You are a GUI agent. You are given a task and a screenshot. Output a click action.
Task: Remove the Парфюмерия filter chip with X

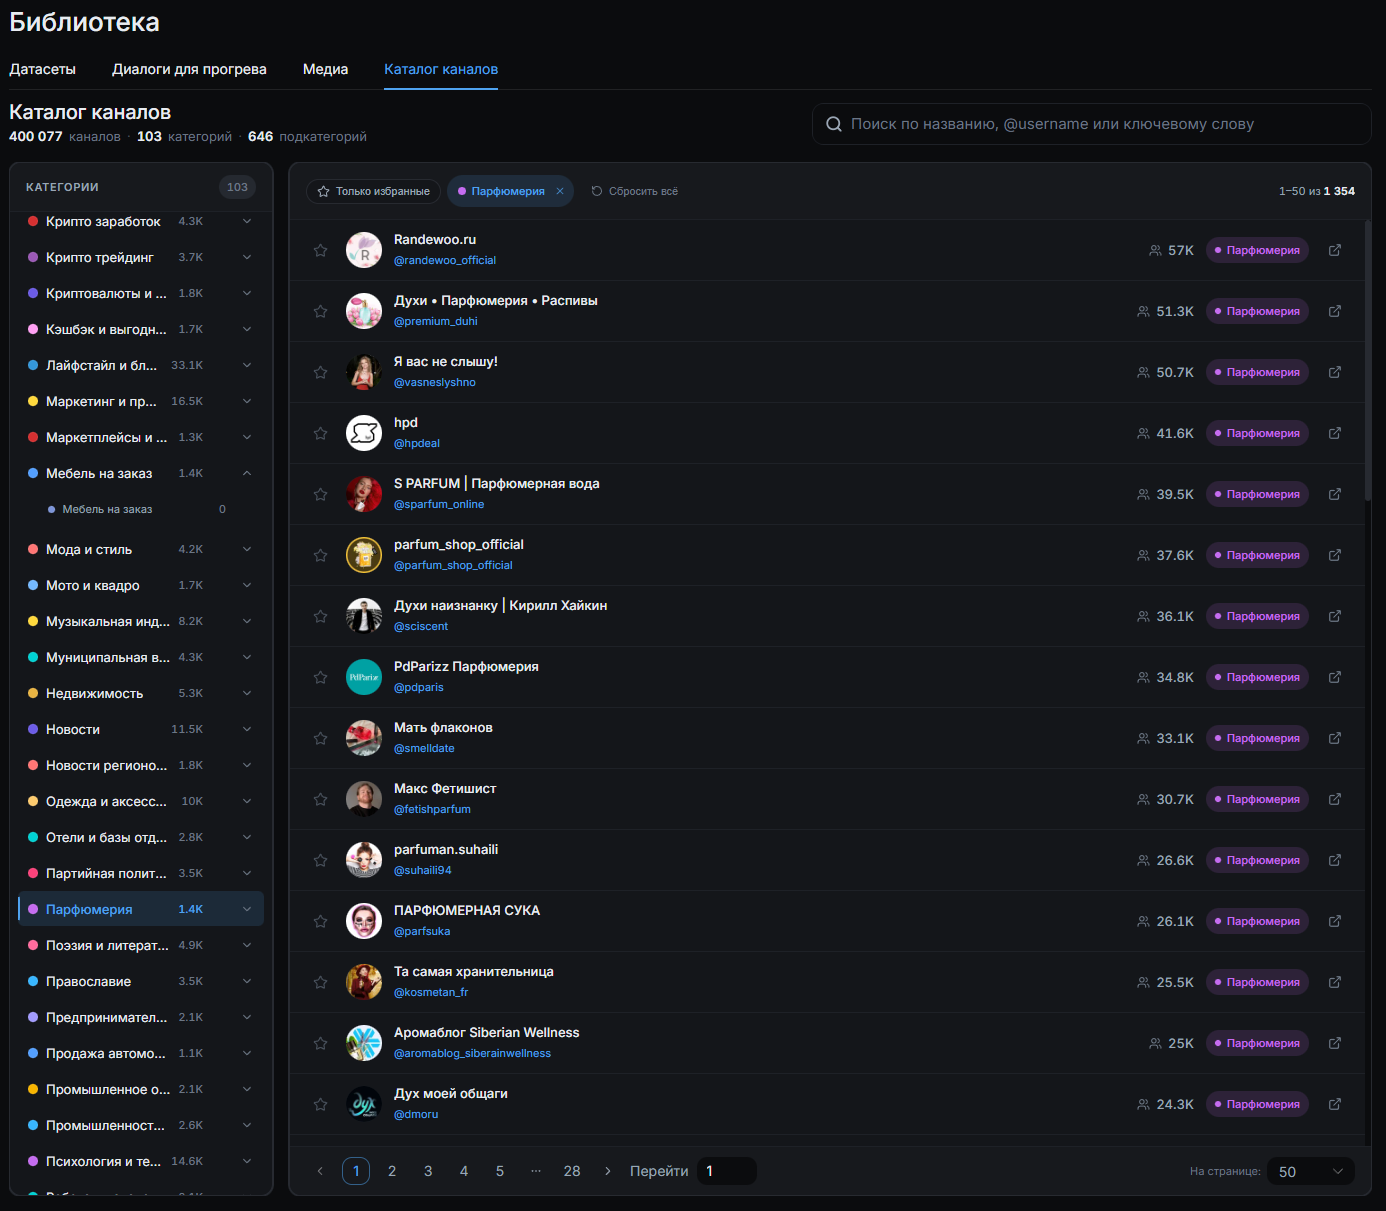pos(560,191)
